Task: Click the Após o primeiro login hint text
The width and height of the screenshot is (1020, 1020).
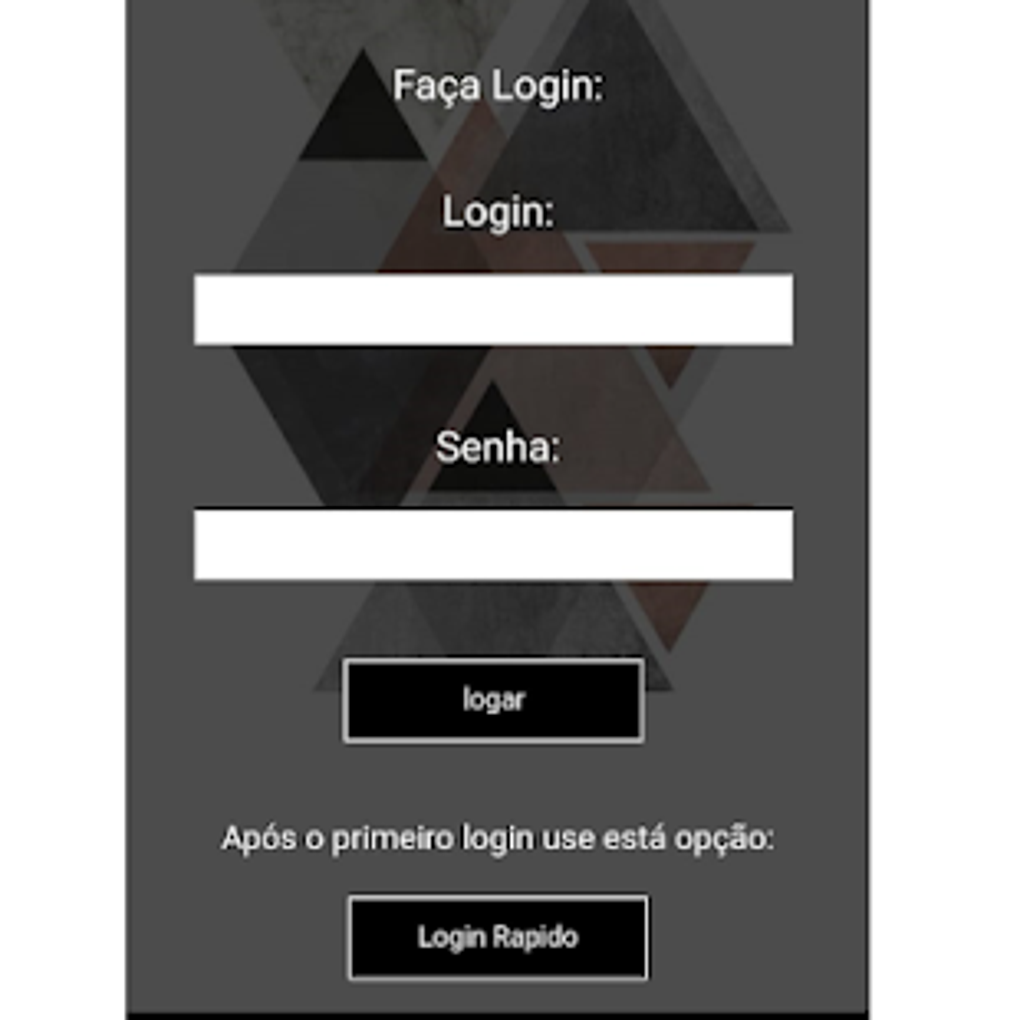Action: (498, 838)
